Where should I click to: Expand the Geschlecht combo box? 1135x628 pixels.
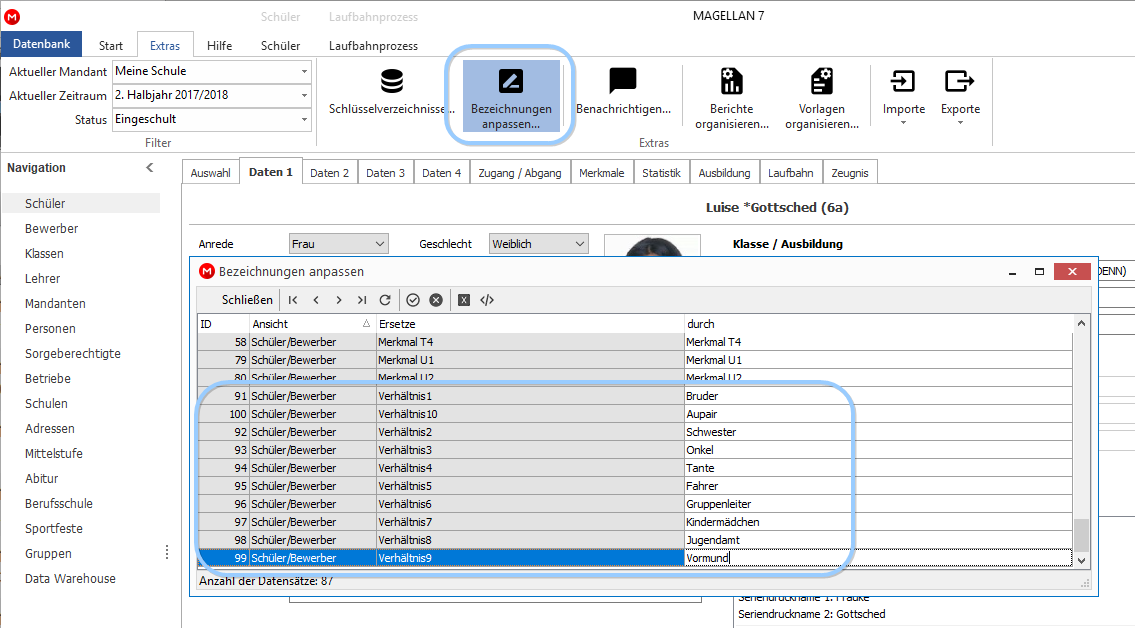click(579, 244)
